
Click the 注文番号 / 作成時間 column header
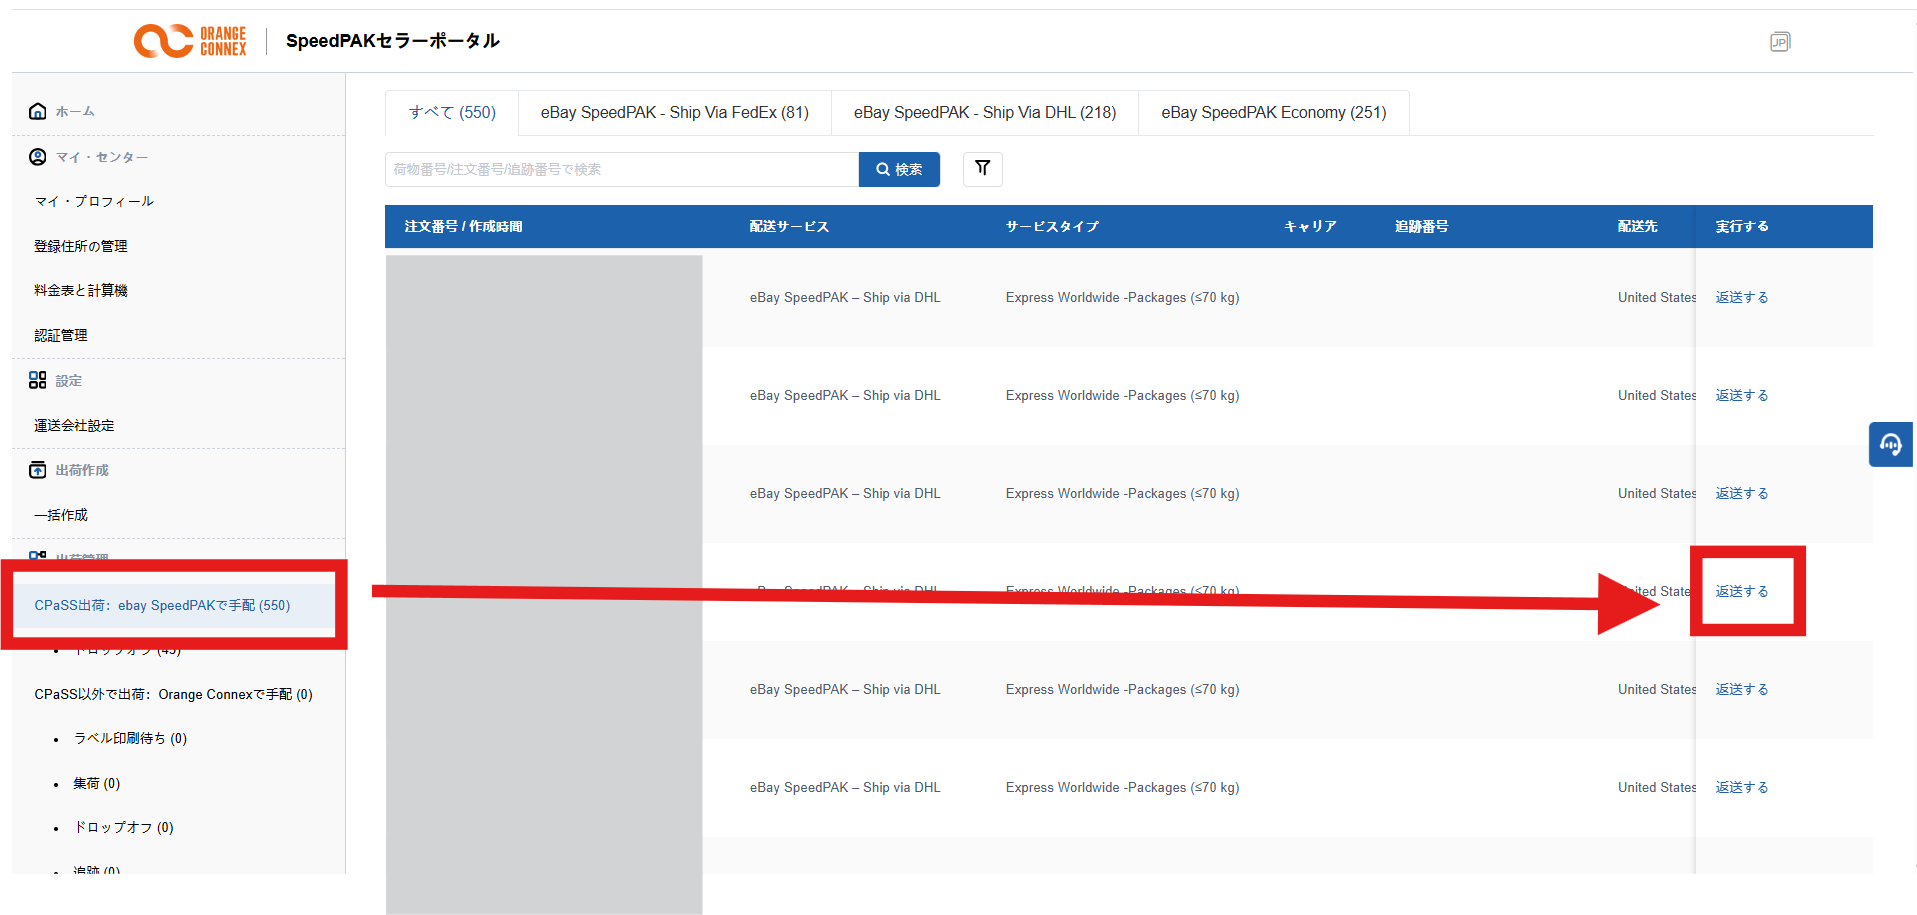pyautogui.click(x=463, y=226)
